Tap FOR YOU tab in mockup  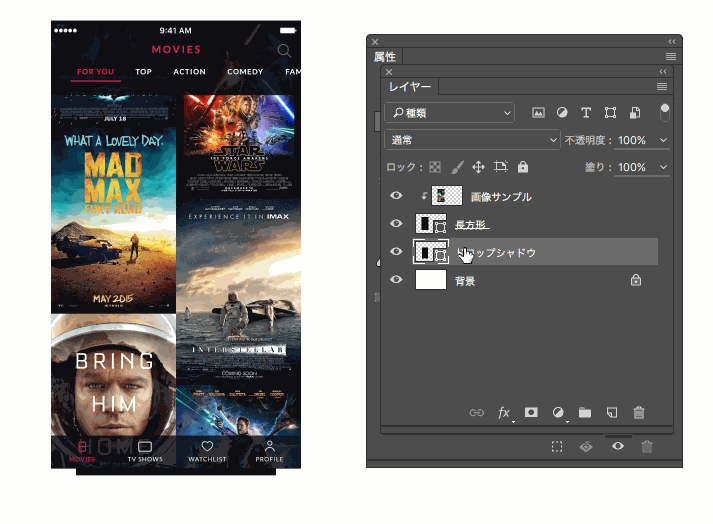(95, 72)
